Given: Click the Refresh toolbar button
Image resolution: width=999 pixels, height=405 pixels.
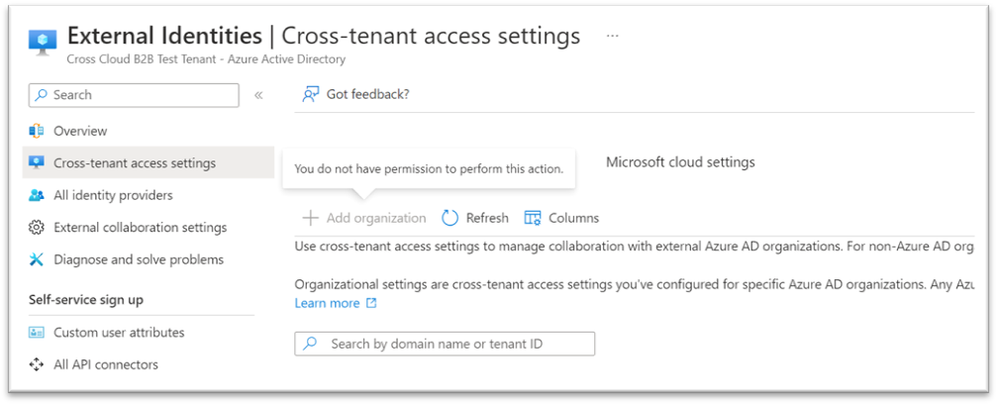Looking at the screenshot, I should point(475,218).
